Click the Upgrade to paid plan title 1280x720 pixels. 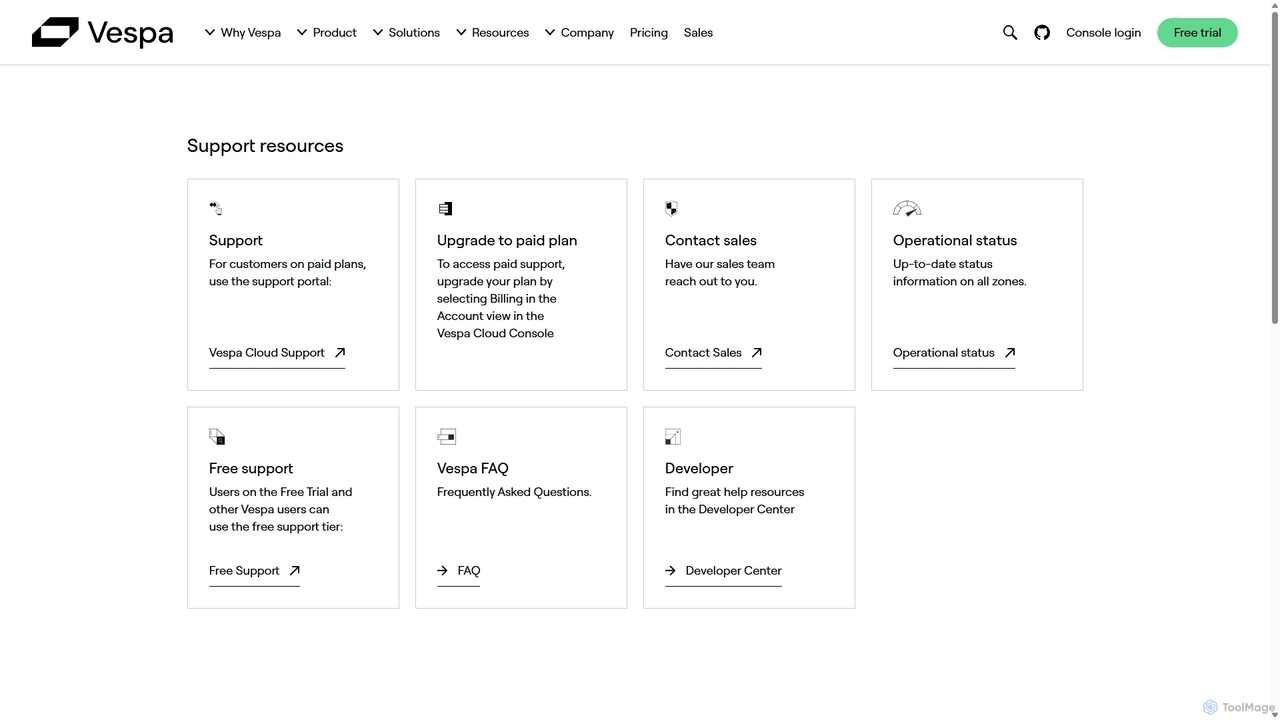pyautogui.click(x=507, y=240)
